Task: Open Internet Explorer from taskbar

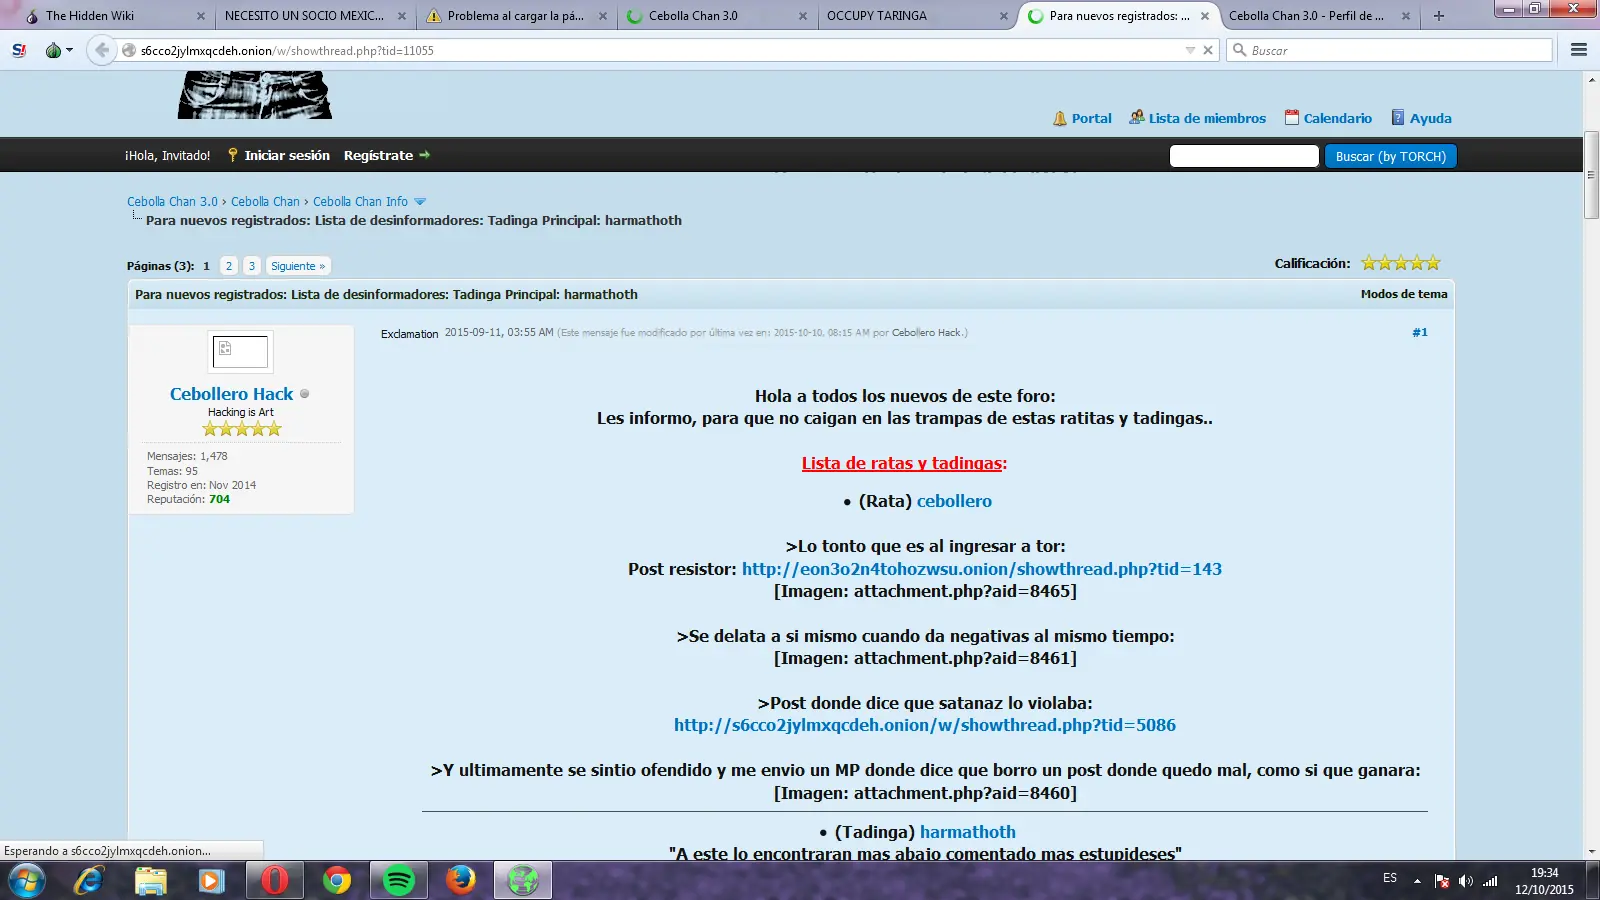Action: click(x=89, y=881)
